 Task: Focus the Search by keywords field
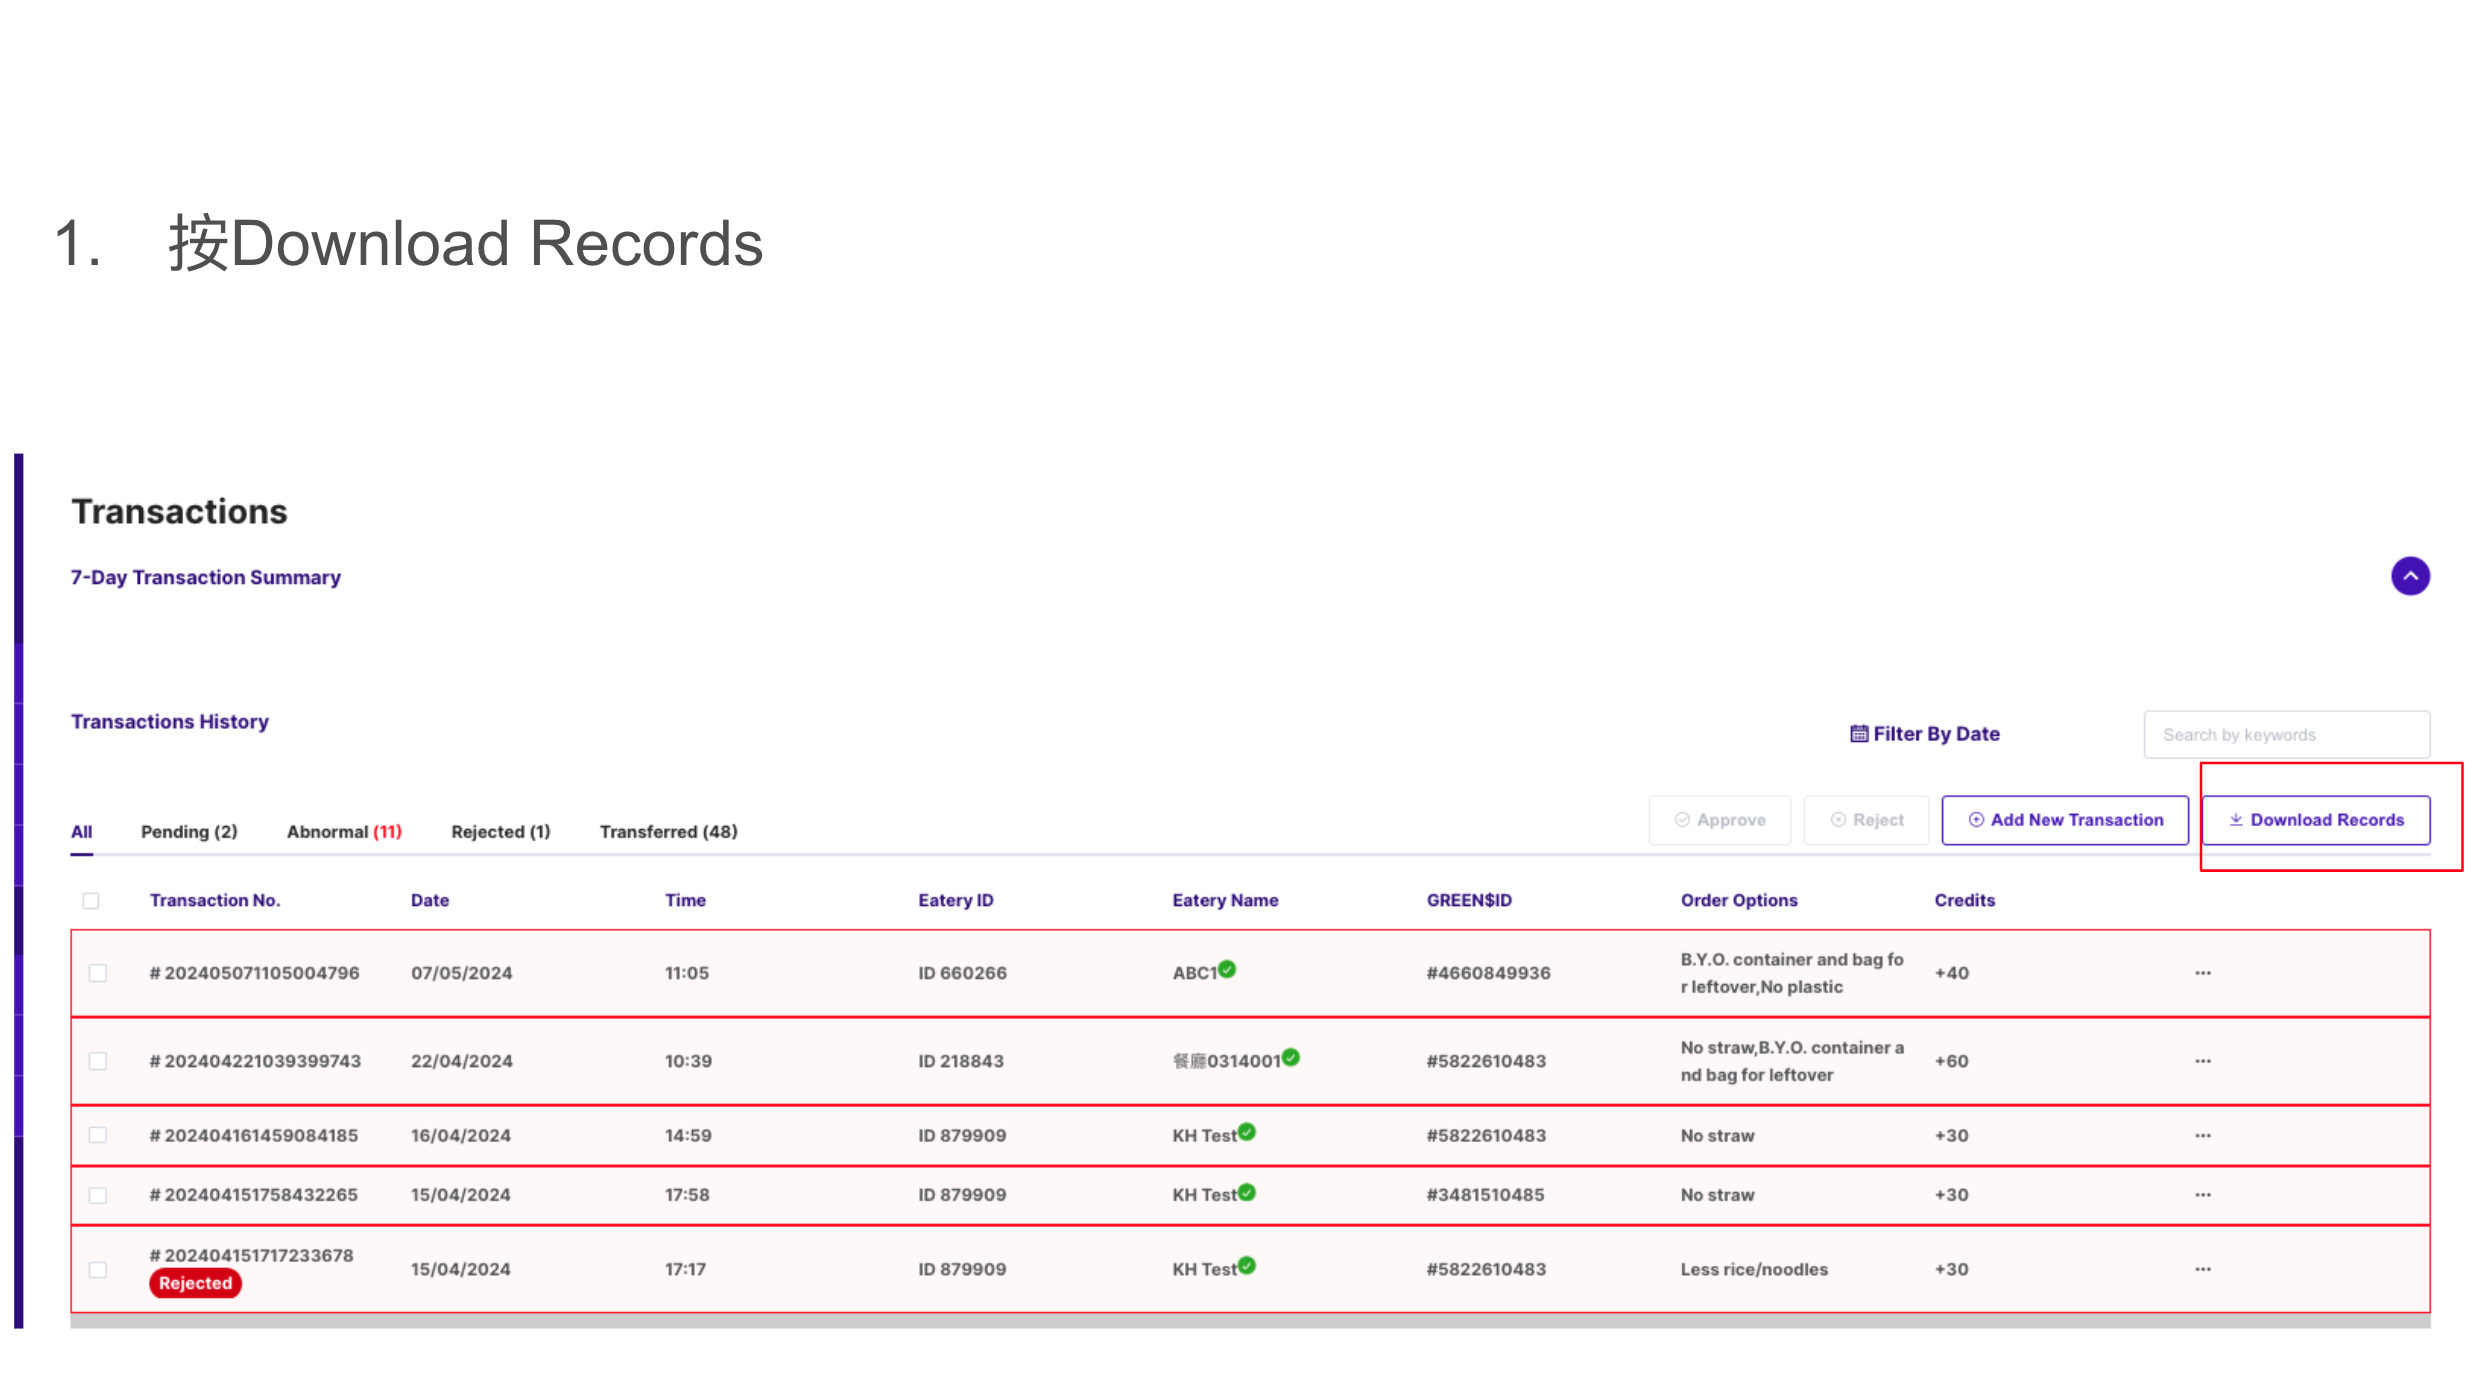[2286, 735]
